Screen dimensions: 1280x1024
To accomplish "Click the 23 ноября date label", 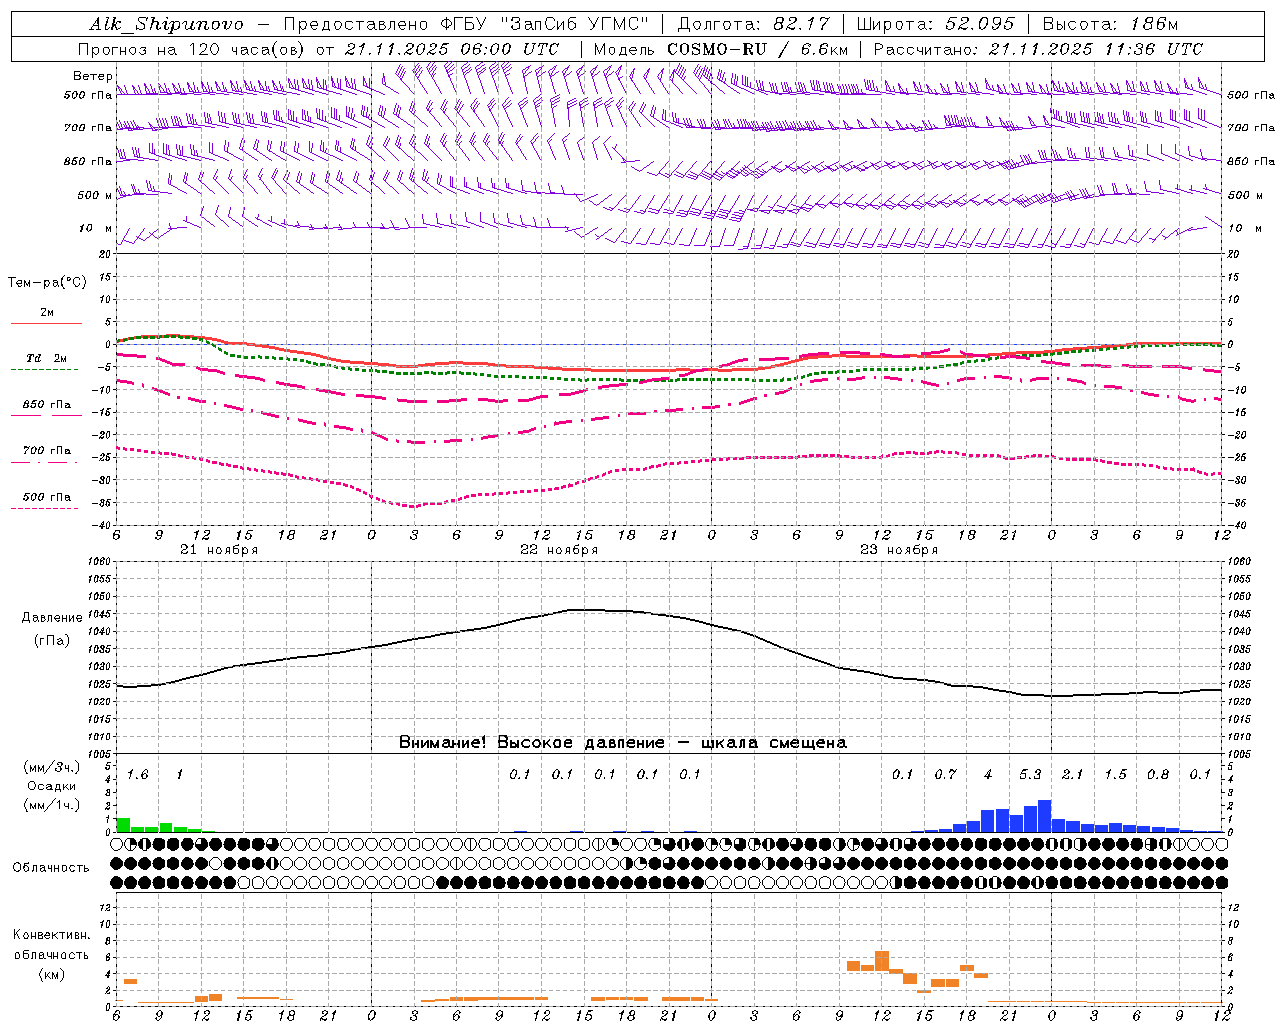I will [899, 550].
